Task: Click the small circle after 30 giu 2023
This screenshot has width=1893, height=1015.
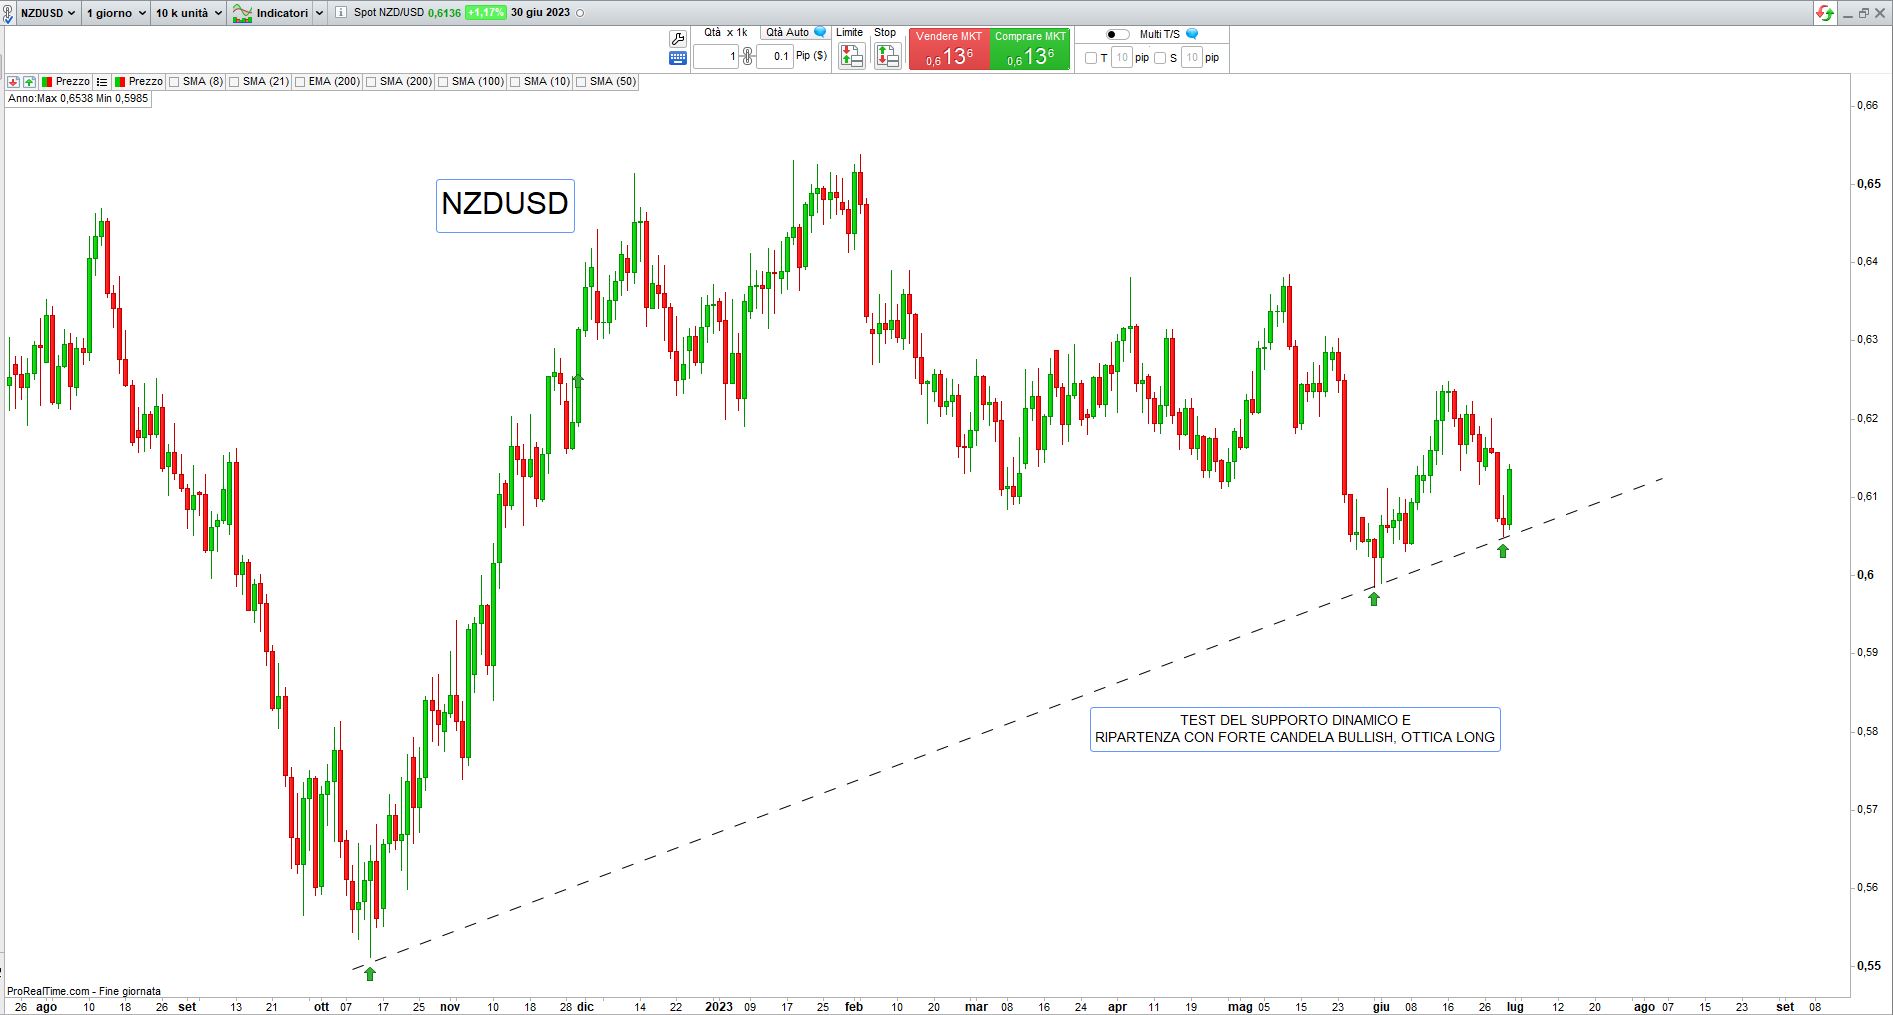Action: (581, 13)
